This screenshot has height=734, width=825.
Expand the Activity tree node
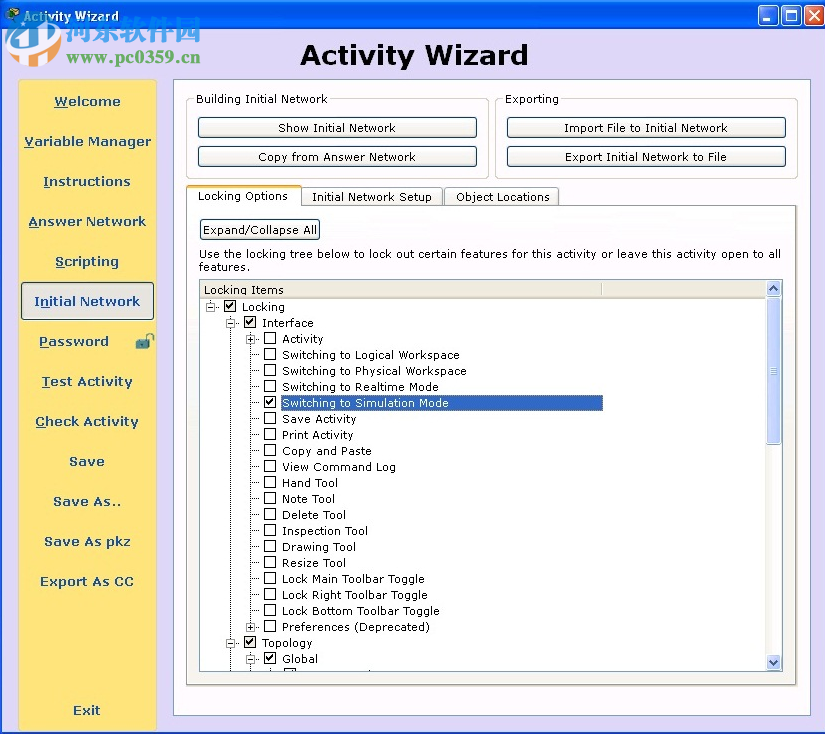pyautogui.click(x=250, y=339)
